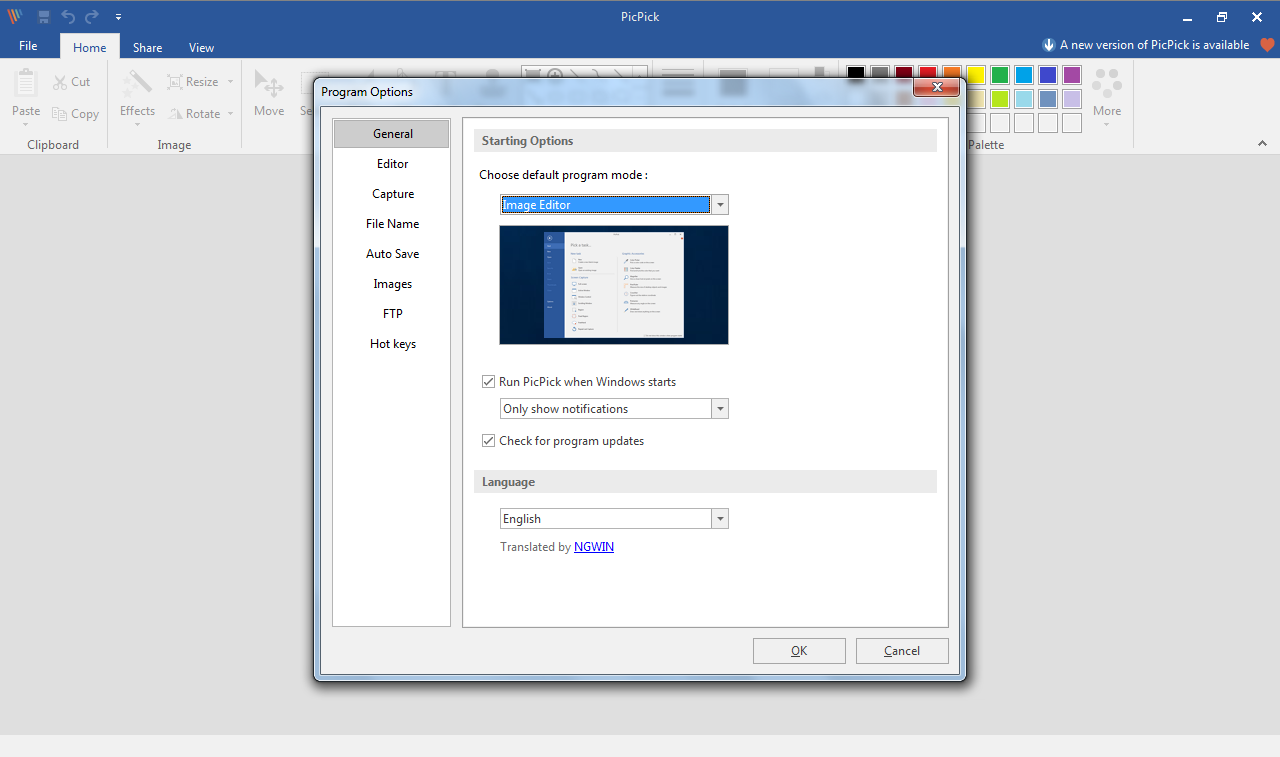Screen dimensions: 1280x757
Task: Click 'A new version of PicPick is available'
Action: (1154, 45)
